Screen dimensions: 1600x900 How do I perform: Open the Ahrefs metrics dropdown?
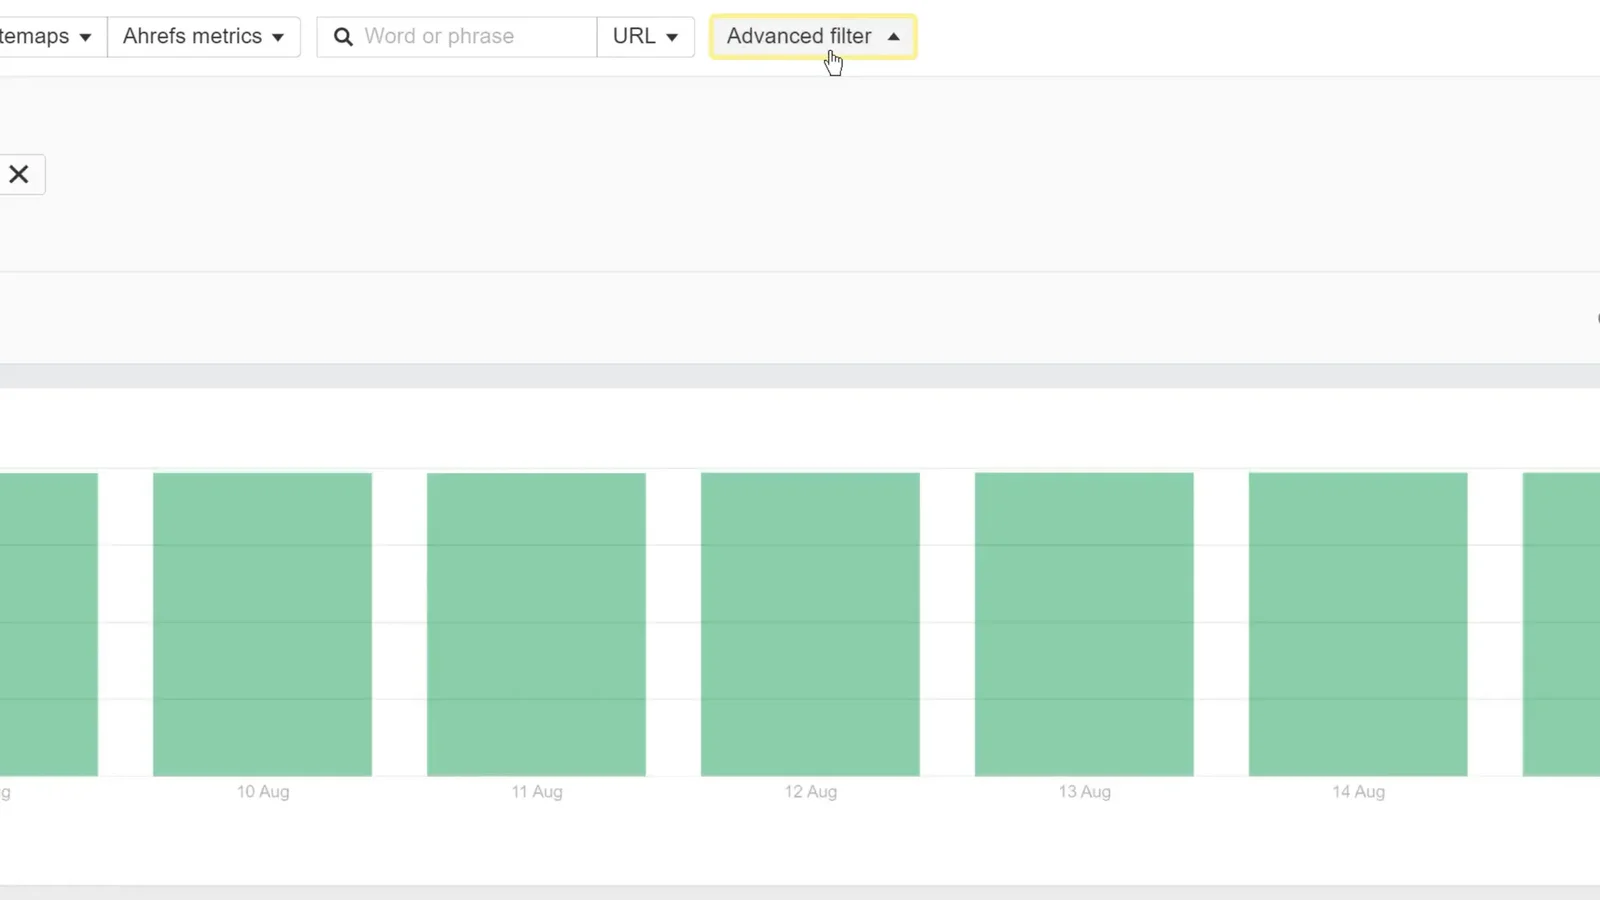(x=203, y=37)
